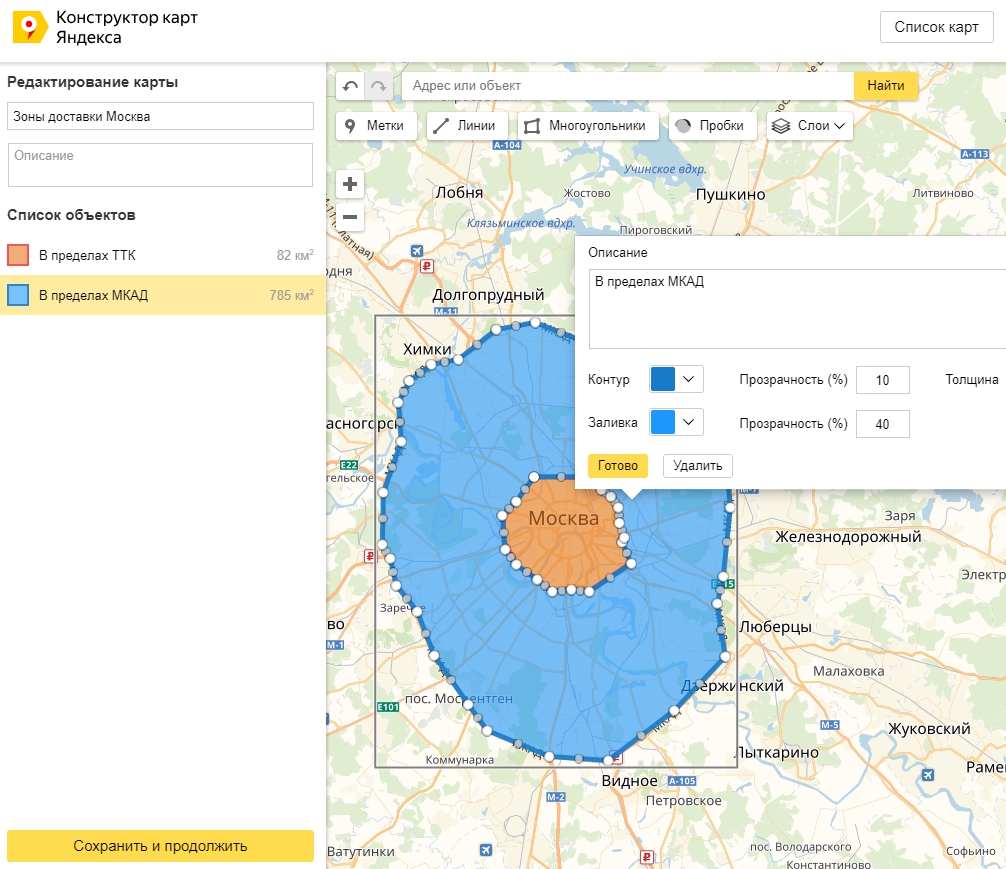Click the redo arrow icon
The image size is (1006, 869).
pos(379,87)
